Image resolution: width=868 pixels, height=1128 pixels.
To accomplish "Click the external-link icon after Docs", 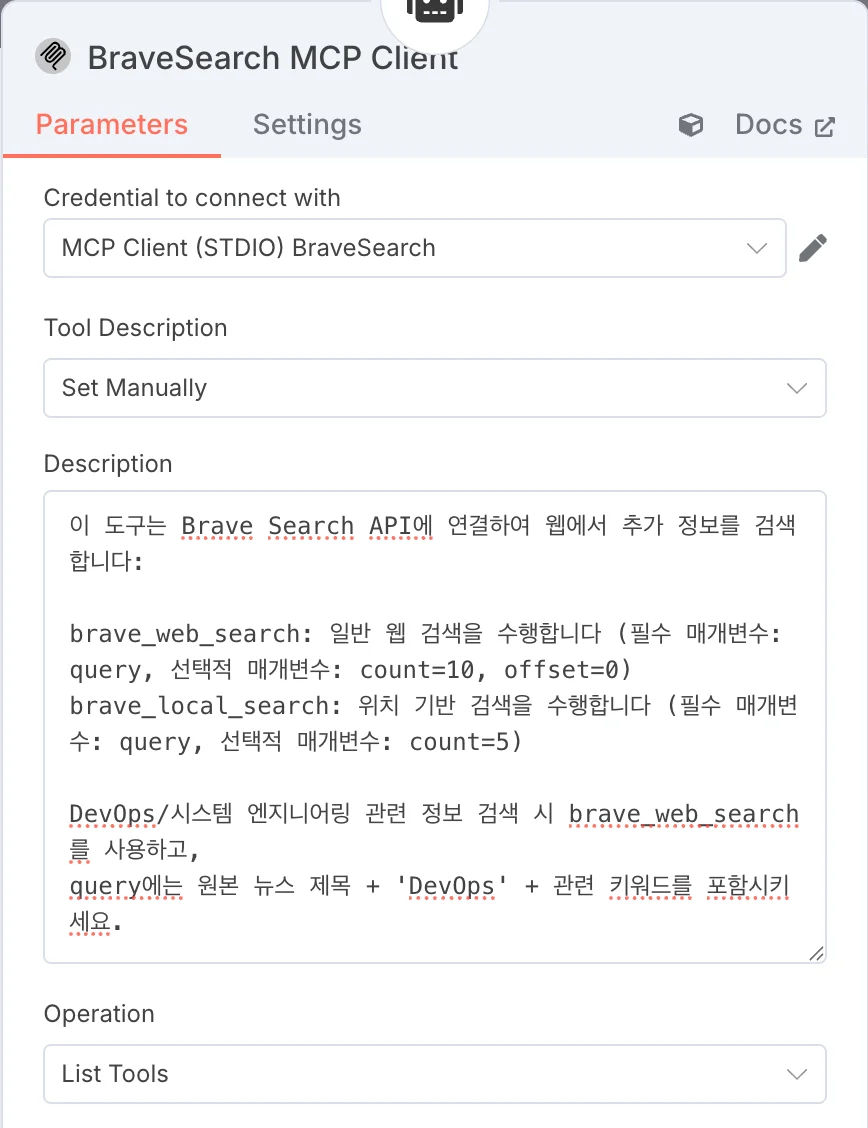I will [x=824, y=124].
